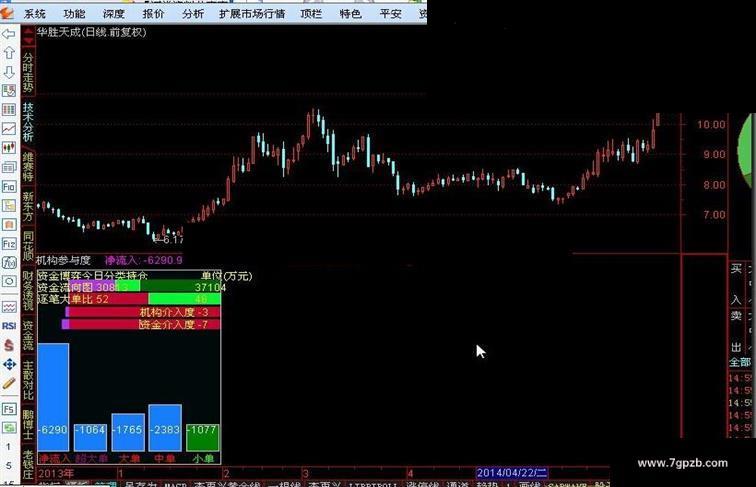Switch to the 分时走势 vertical tab
The image size is (756, 487).
[x=28, y=72]
